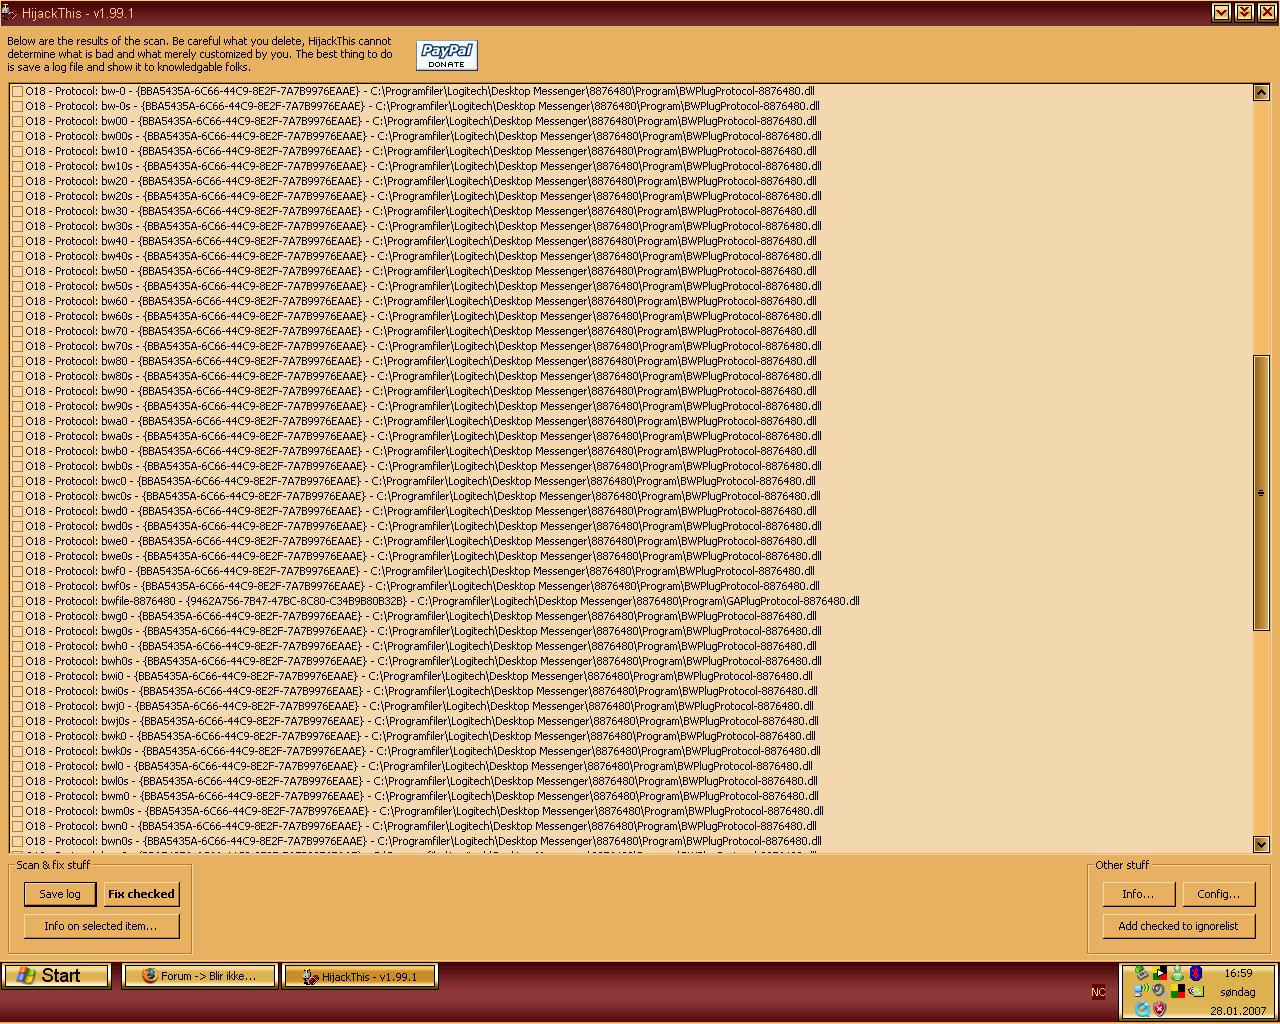The image size is (1280, 1024).
Task: Select the Protocol bw80 row
Action: pyautogui.click(x=420, y=361)
